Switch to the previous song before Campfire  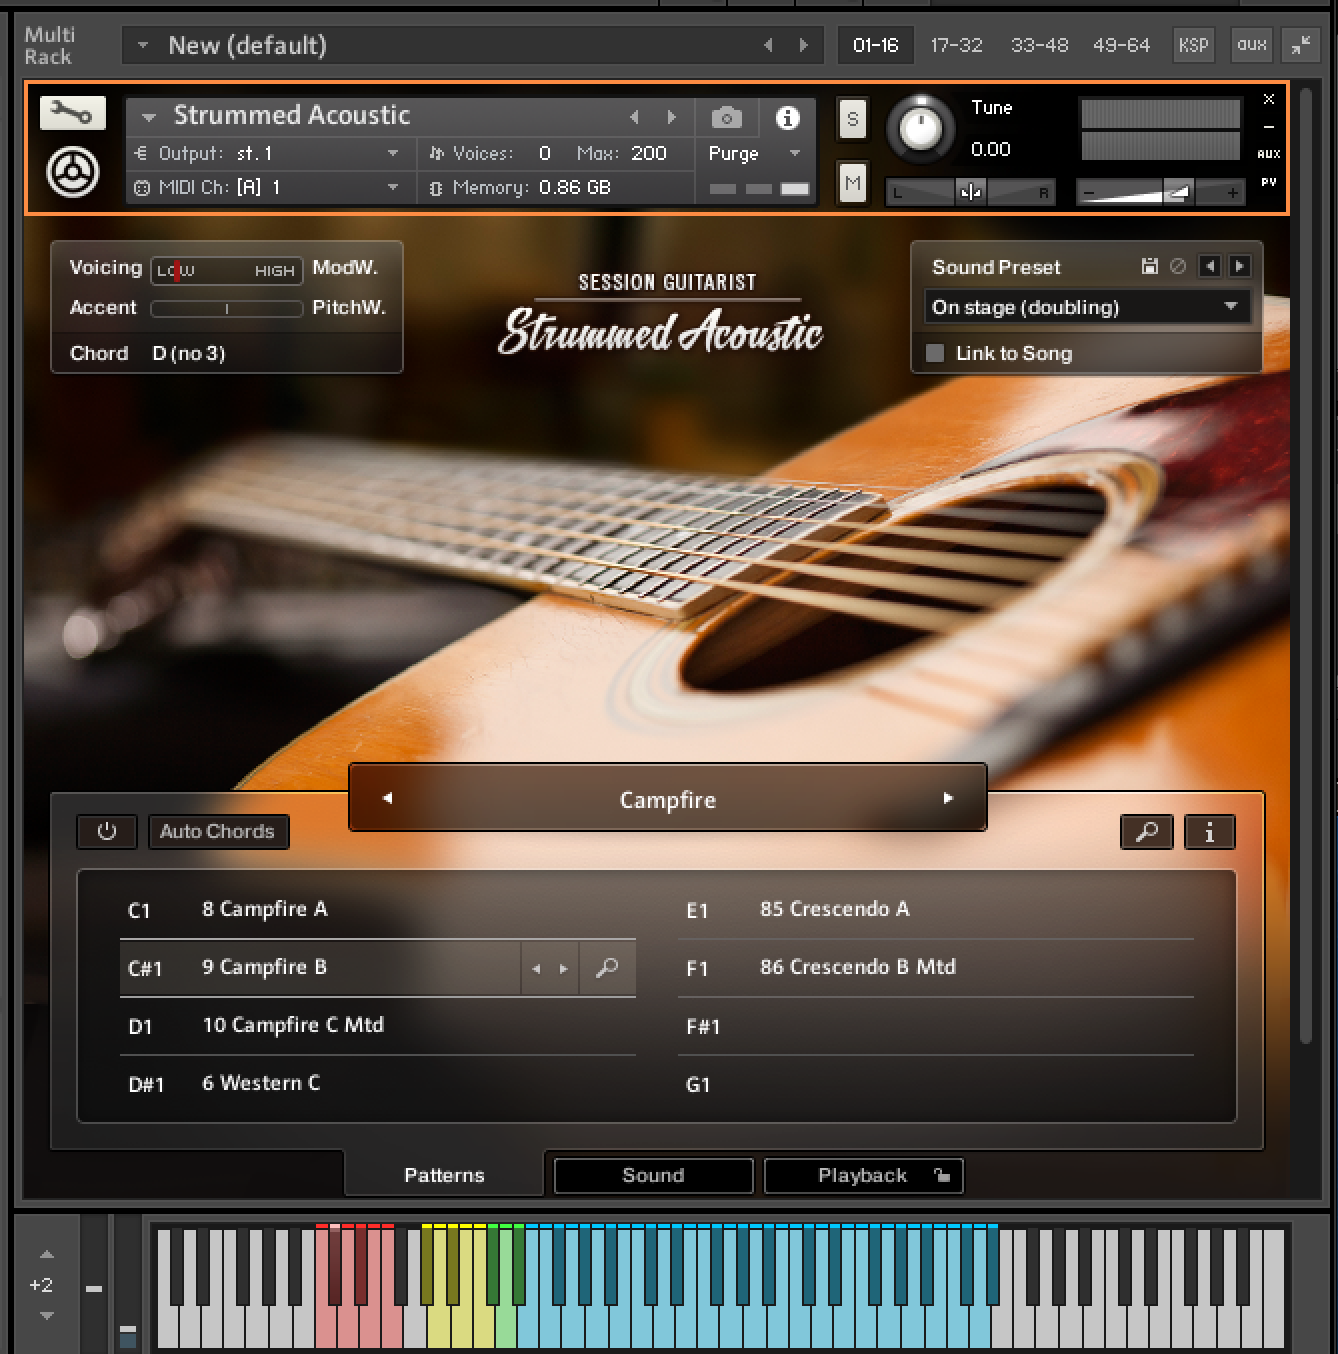(x=387, y=798)
